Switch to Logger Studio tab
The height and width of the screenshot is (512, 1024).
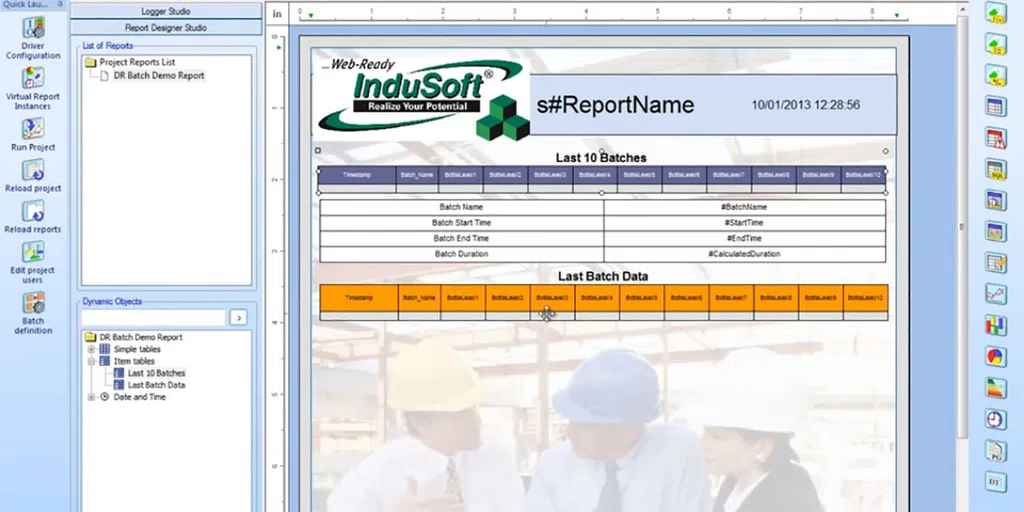click(166, 11)
